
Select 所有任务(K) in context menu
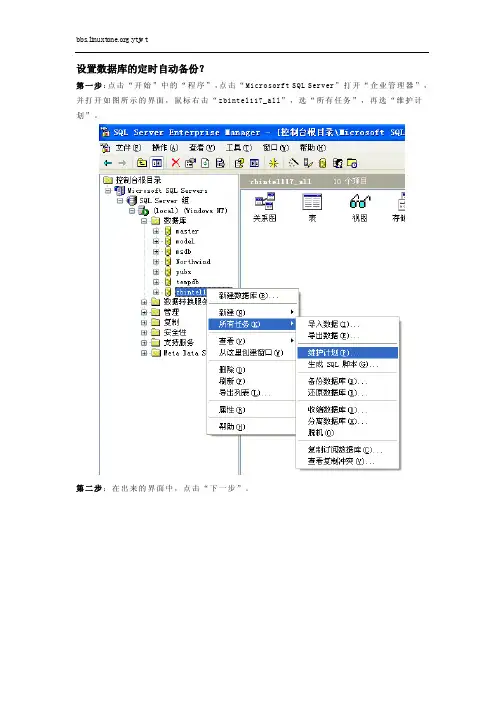tap(253, 324)
